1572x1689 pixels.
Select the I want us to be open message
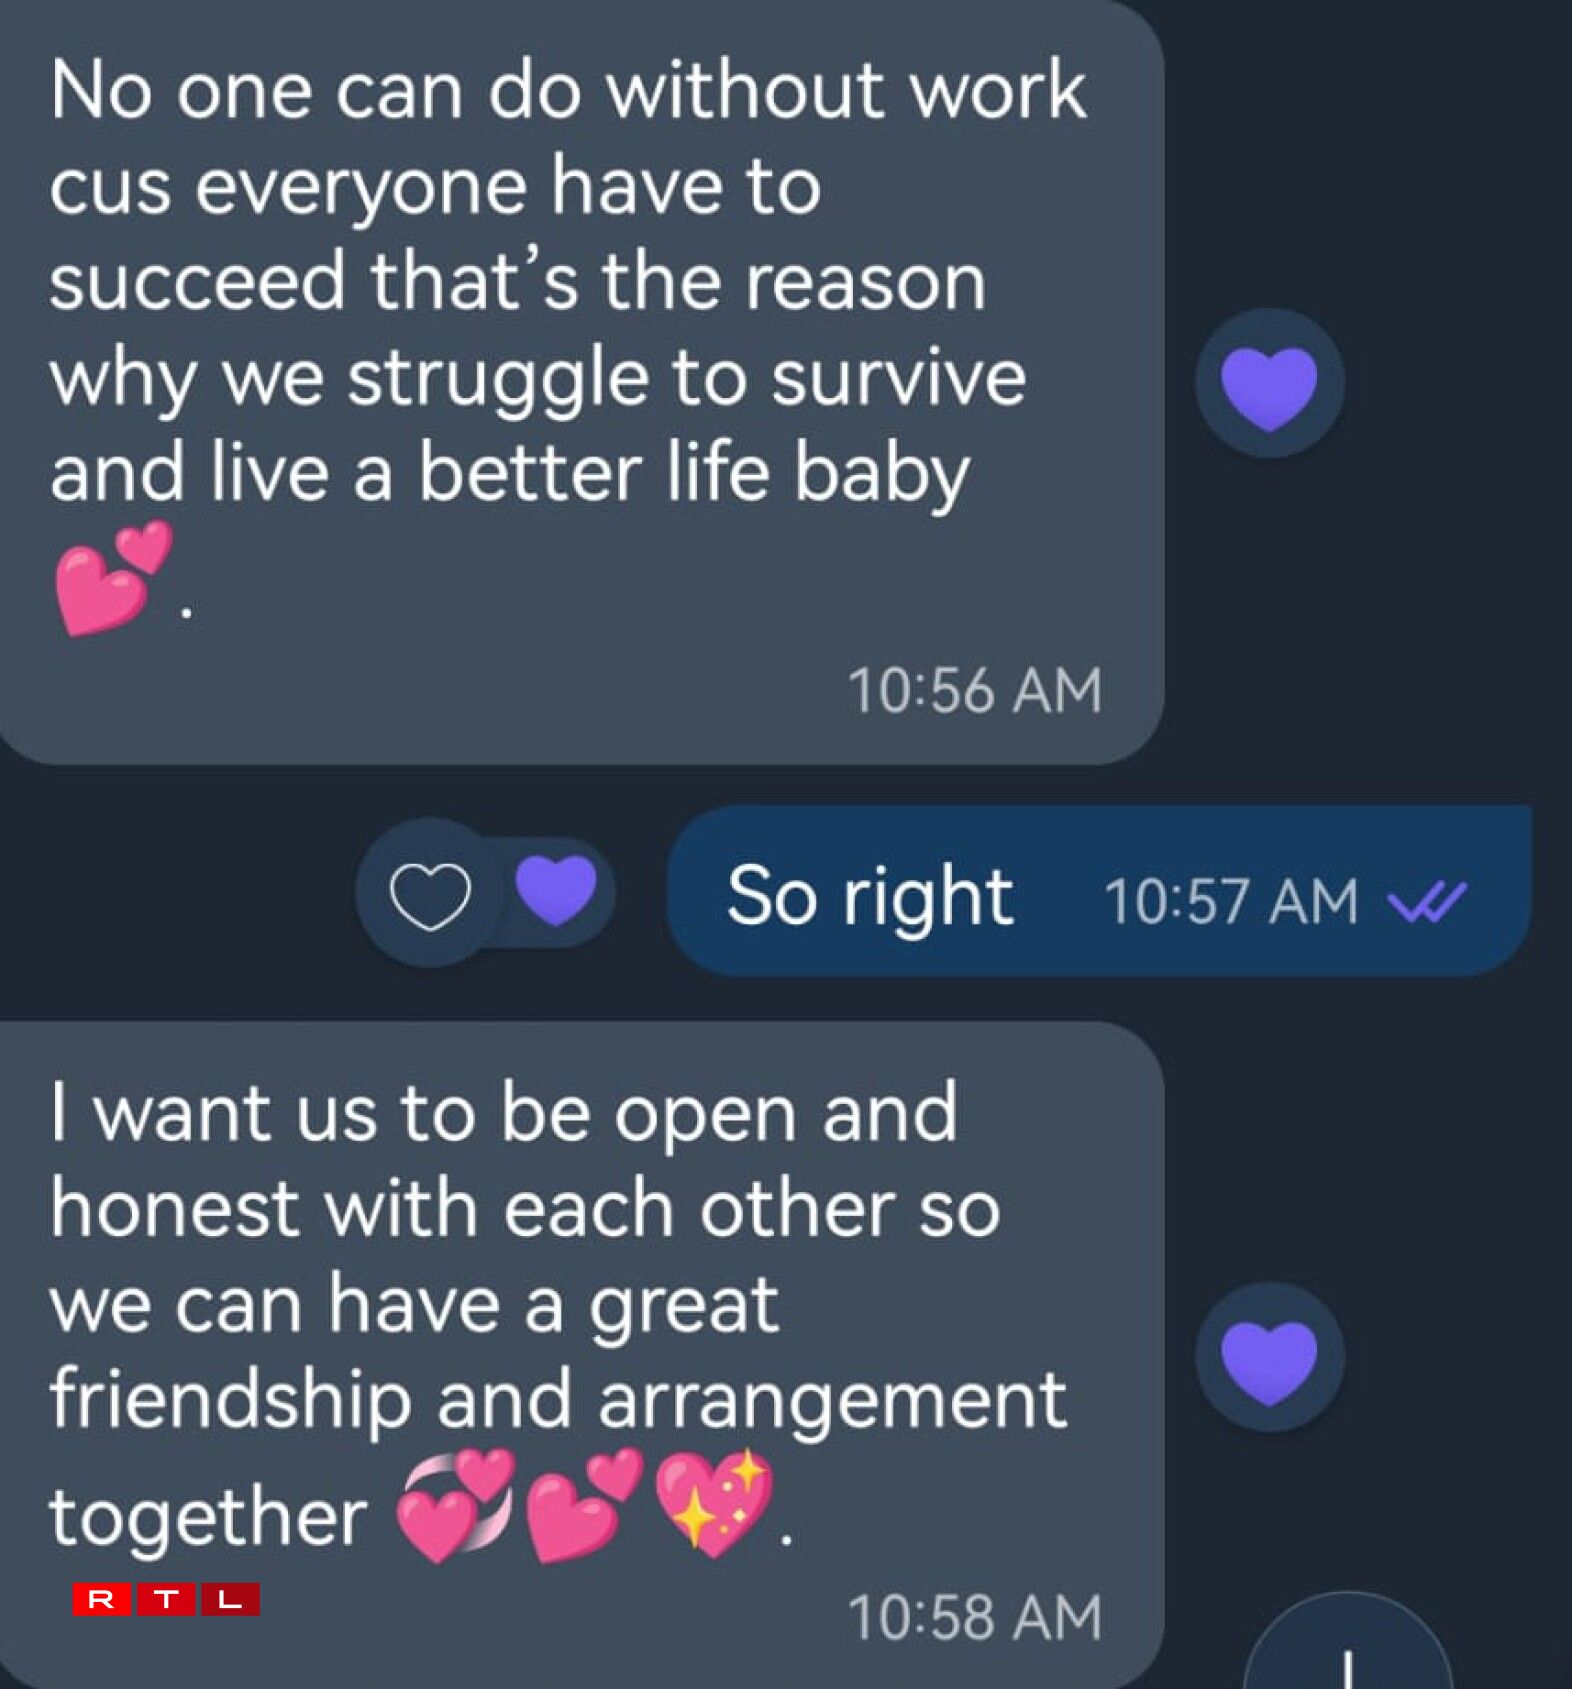tap(581, 1355)
